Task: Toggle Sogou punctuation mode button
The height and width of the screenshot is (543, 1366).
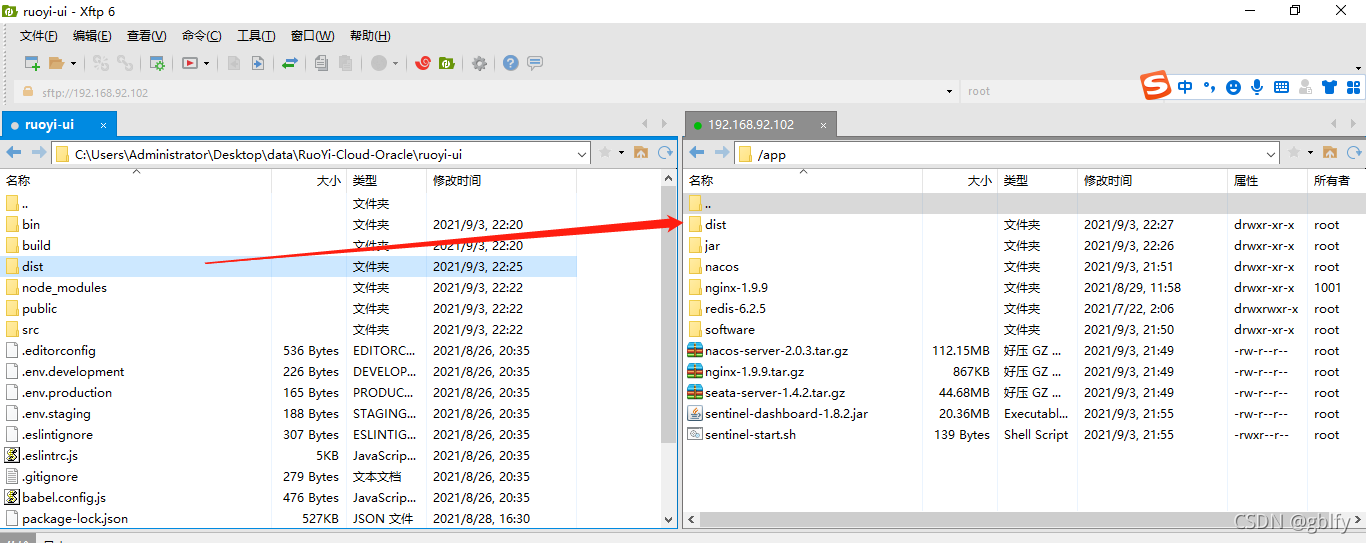Action: (x=1209, y=87)
